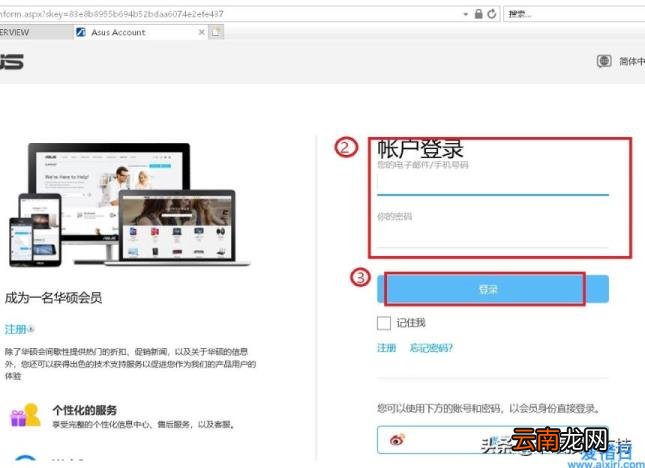Open the 简体中文 language selector
The image size is (645, 468).
pos(632,61)
